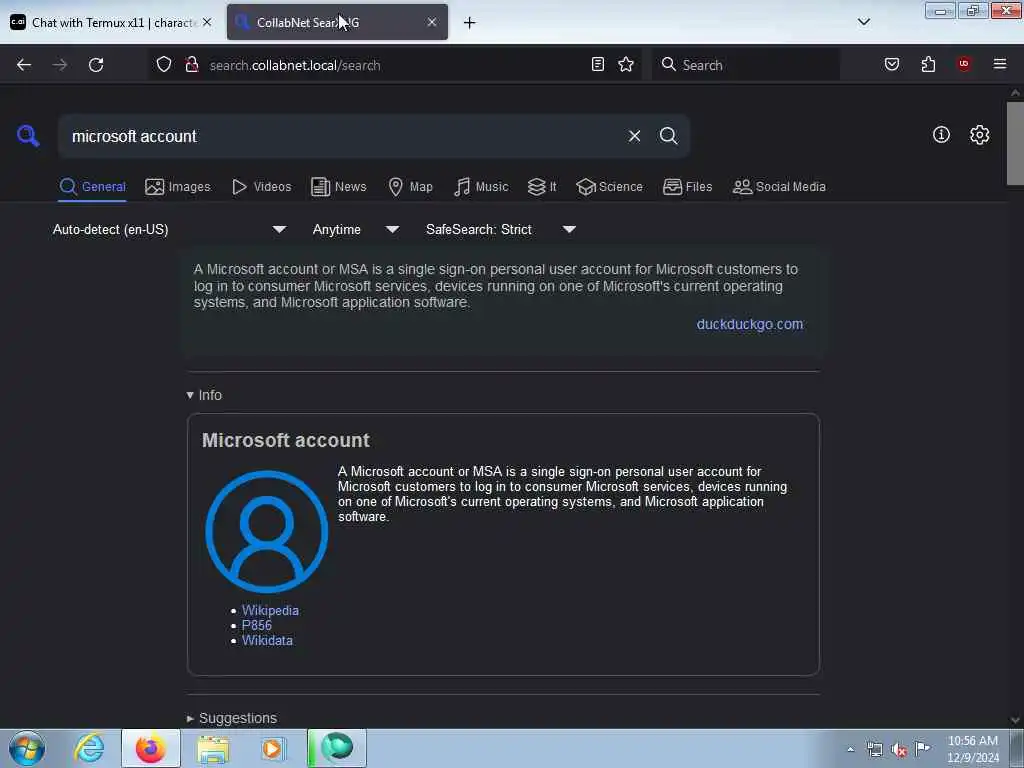Open Windows Explorer folder on taskbar
Image resolution: width=1024 pixels, height=768 pixels.
214,749
